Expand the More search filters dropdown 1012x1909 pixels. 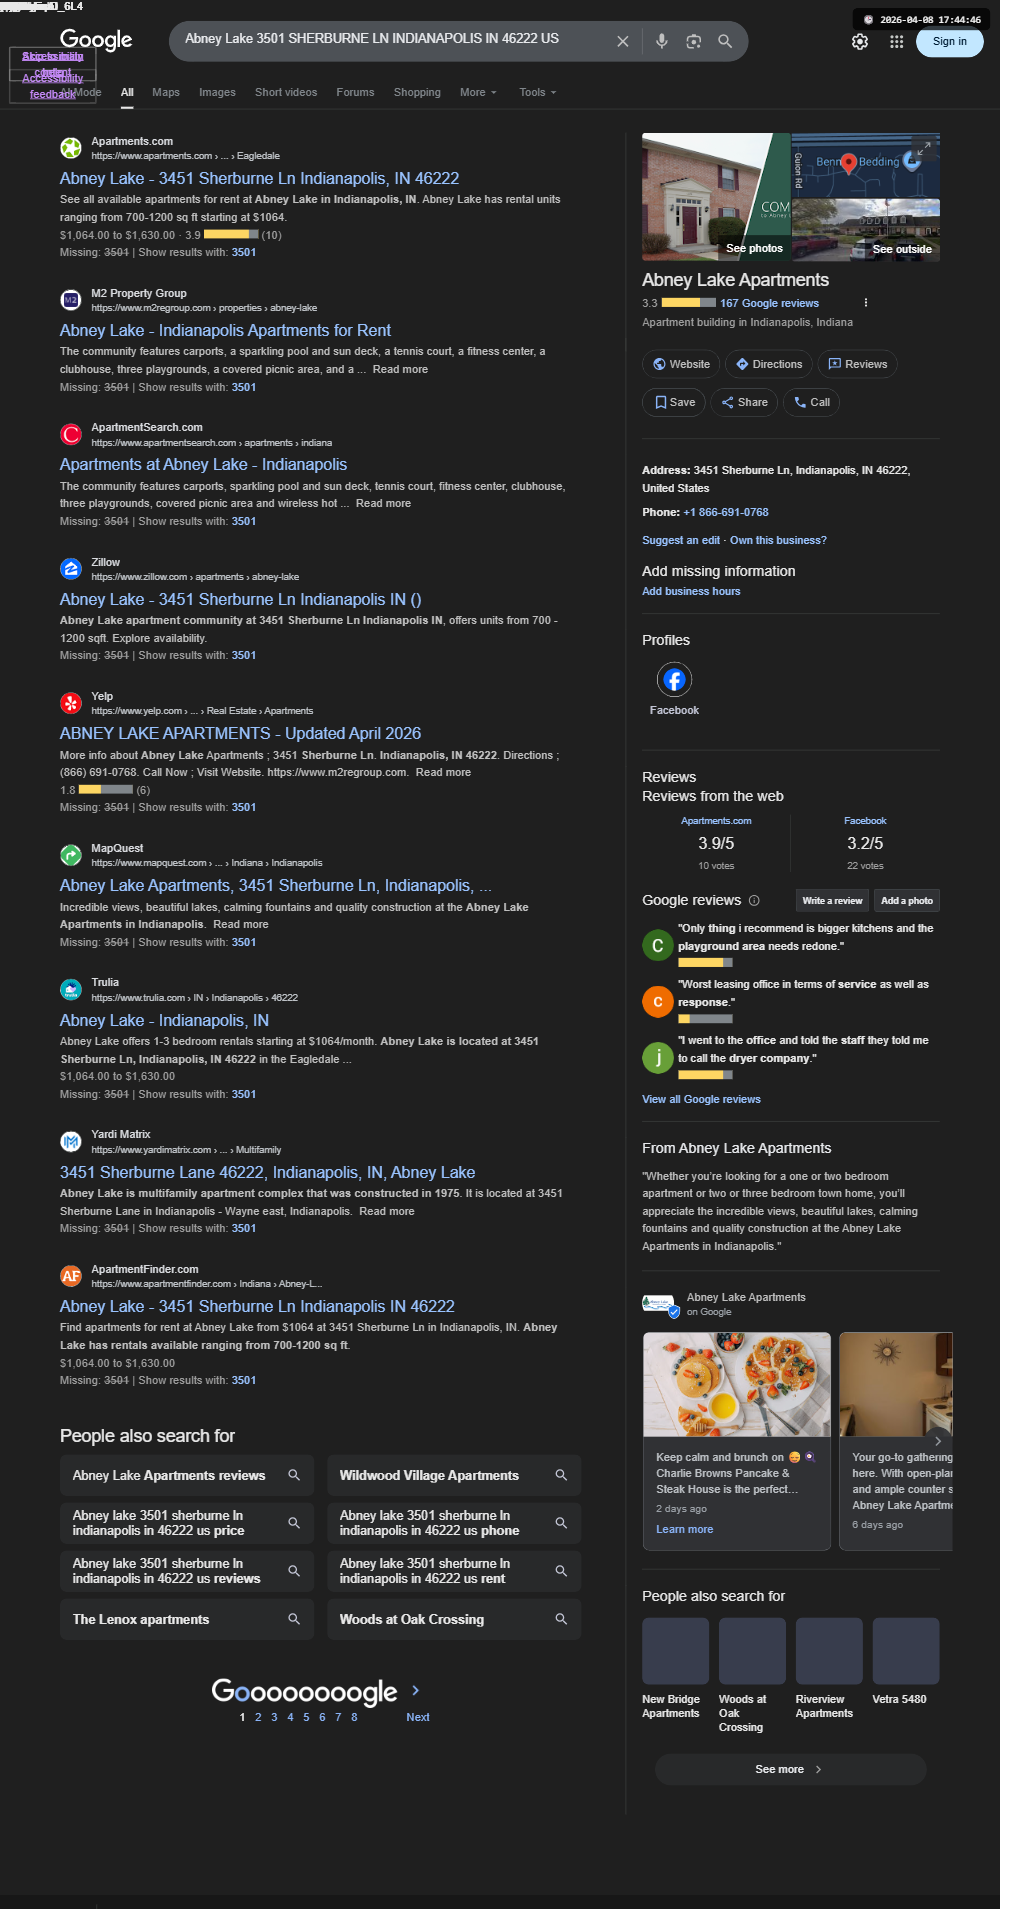click(478, 92)
